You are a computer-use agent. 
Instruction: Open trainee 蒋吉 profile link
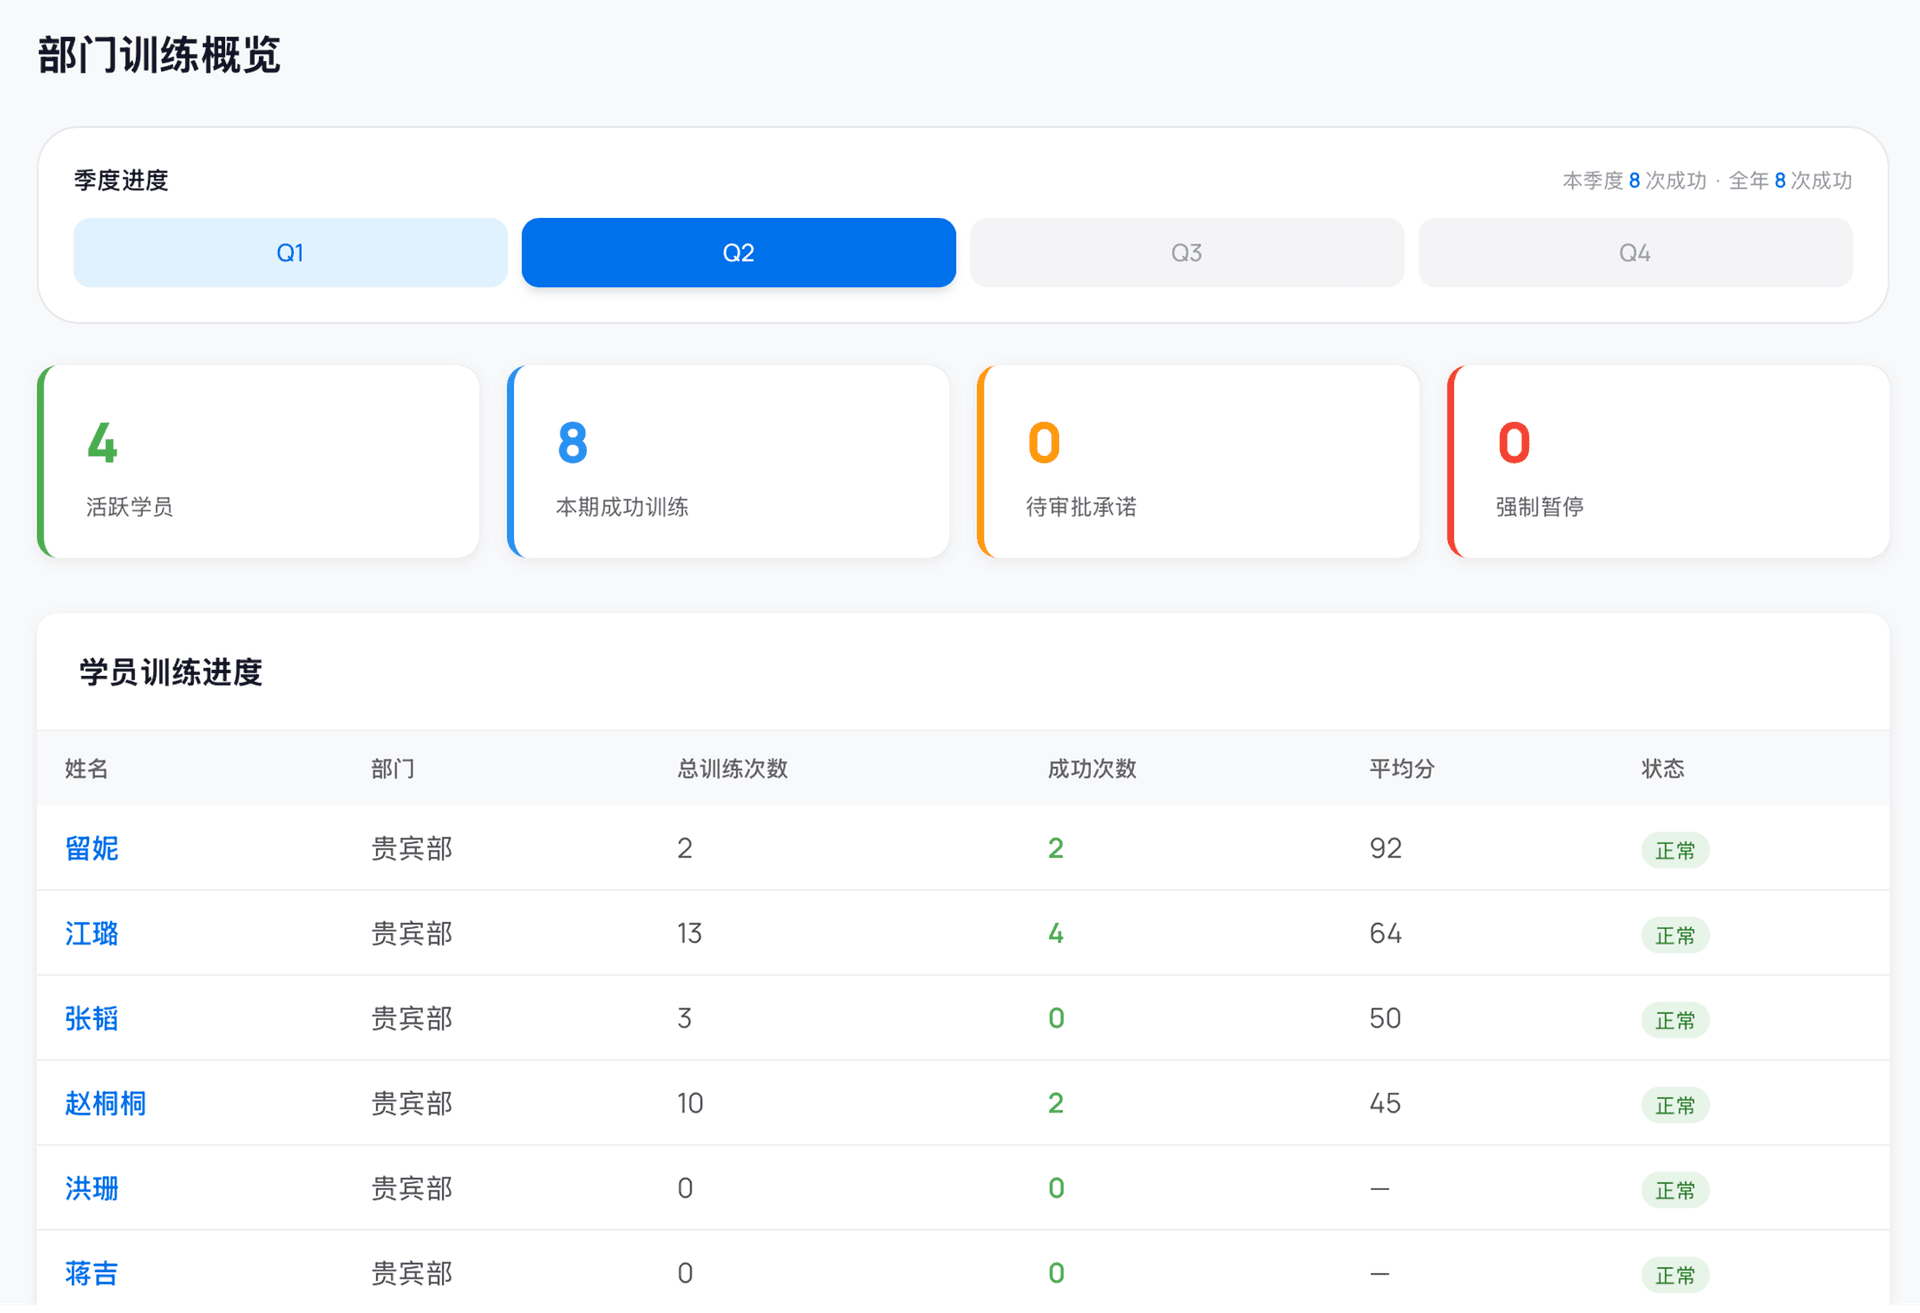(x=92, y=1274)
